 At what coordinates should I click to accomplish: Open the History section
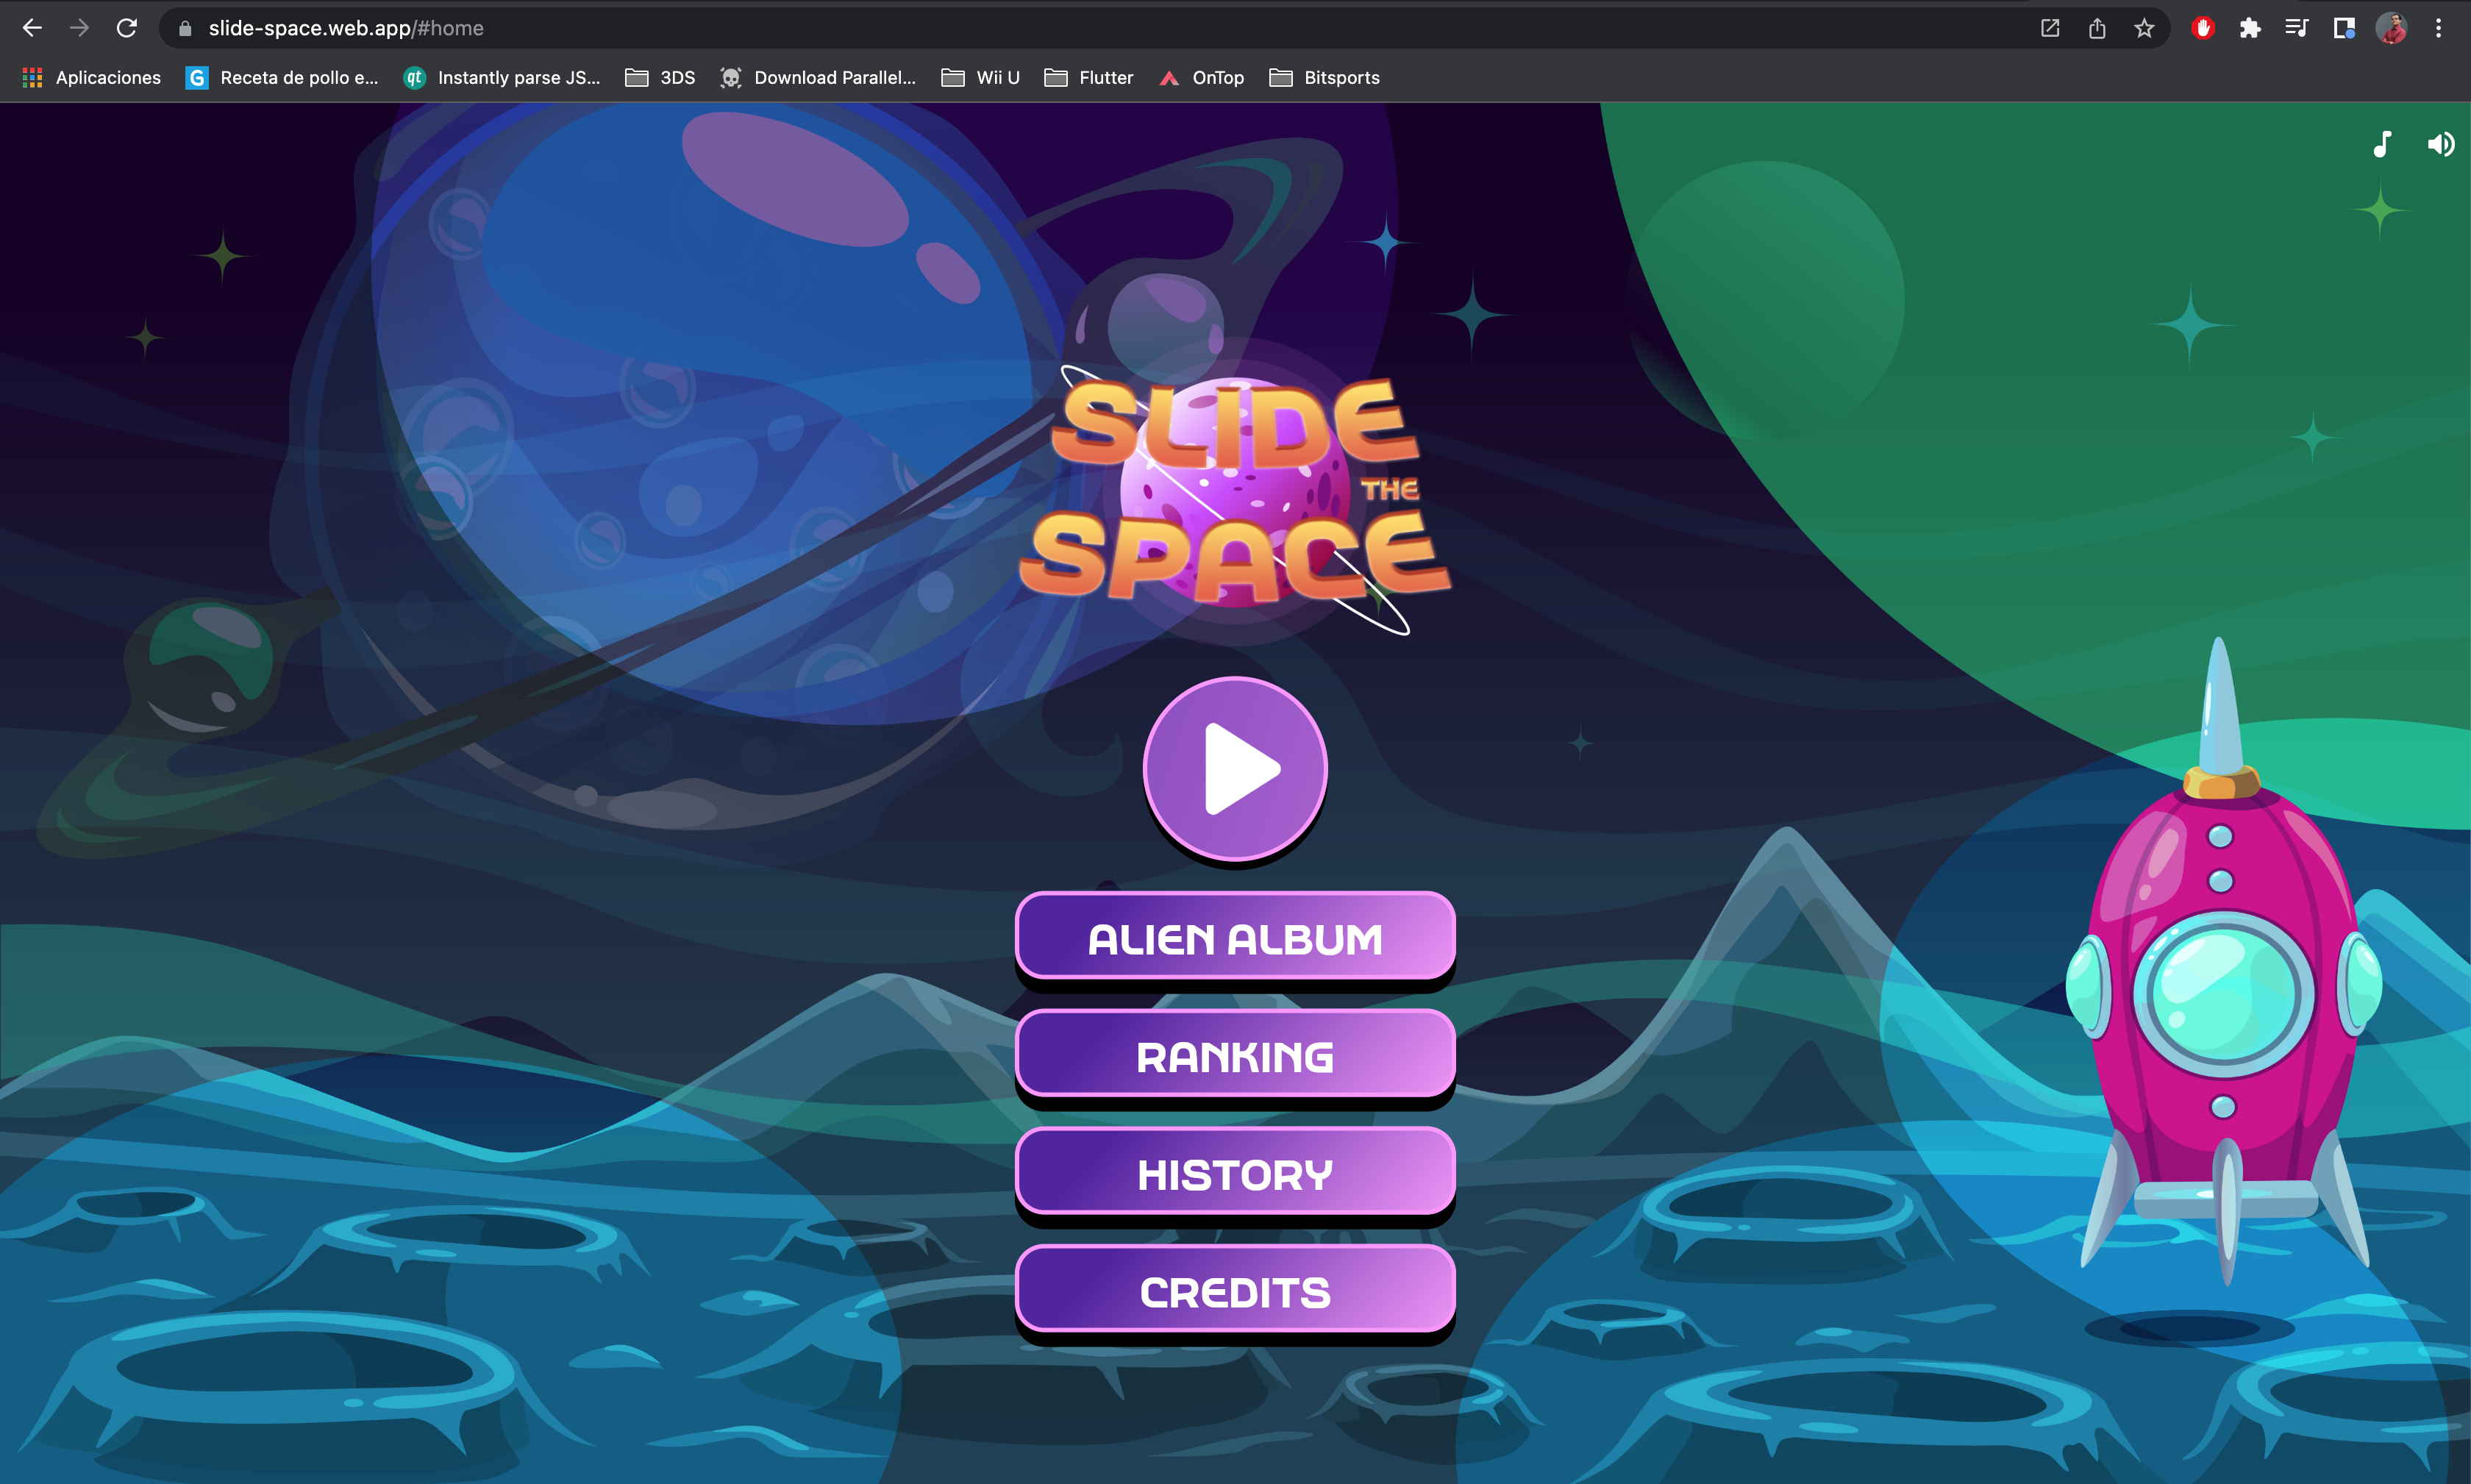click(1235, 1173)
